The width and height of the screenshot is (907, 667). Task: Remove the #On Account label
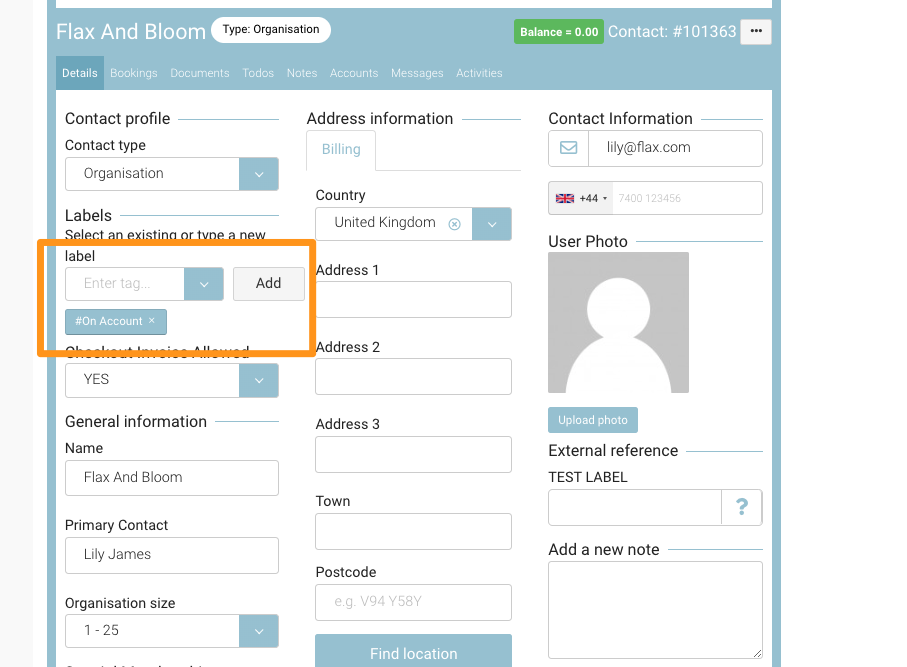(150, 321)
